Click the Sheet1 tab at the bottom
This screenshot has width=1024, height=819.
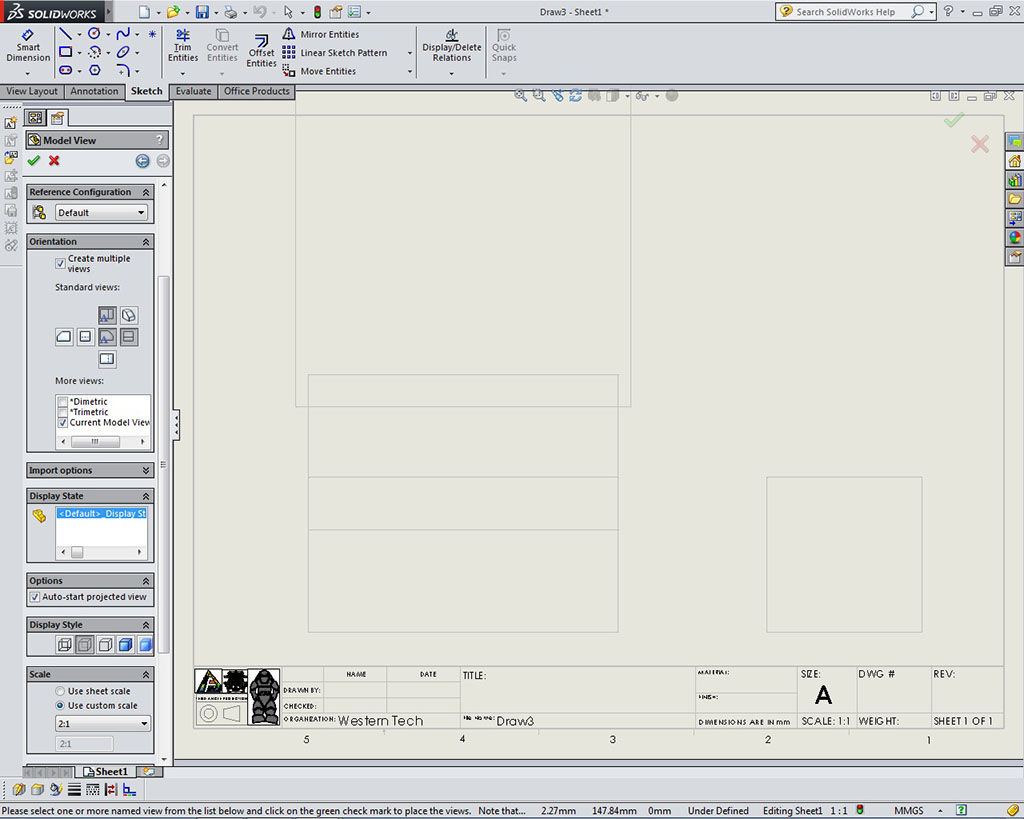click(106, 772)
